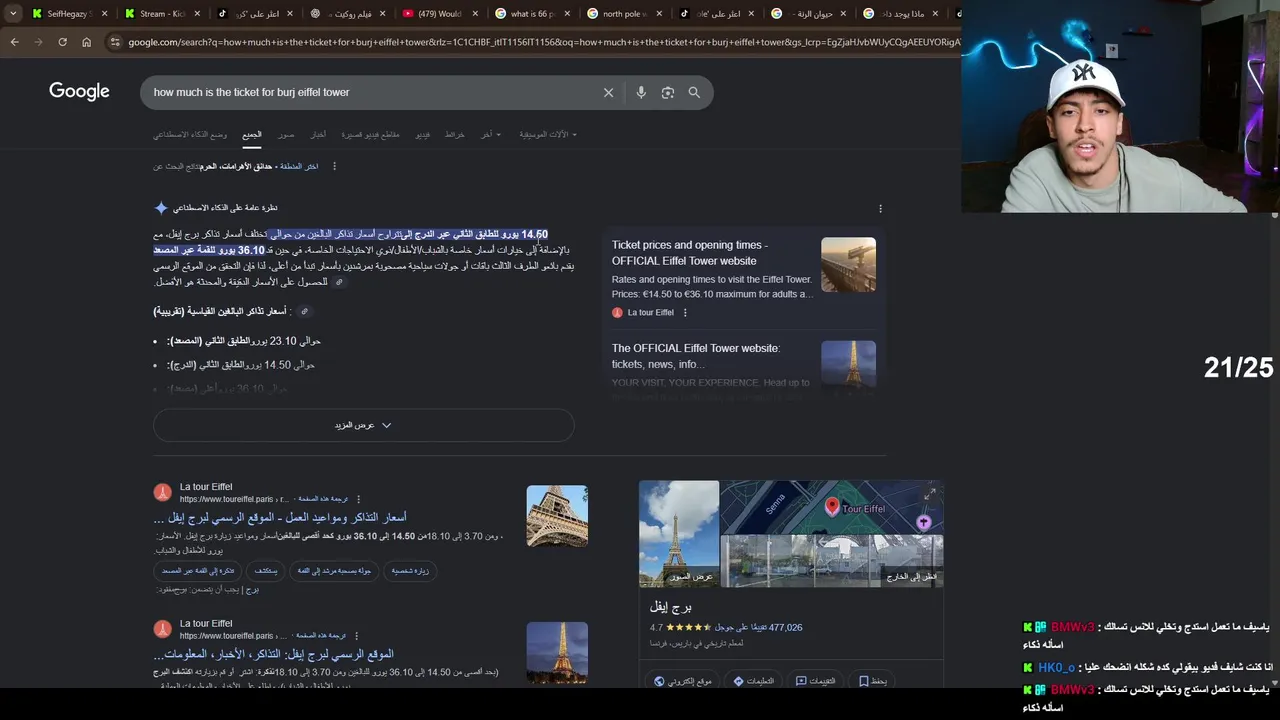Expand the 'أخر' More filters dropdown
The image size is (1280, 720).
491,134
